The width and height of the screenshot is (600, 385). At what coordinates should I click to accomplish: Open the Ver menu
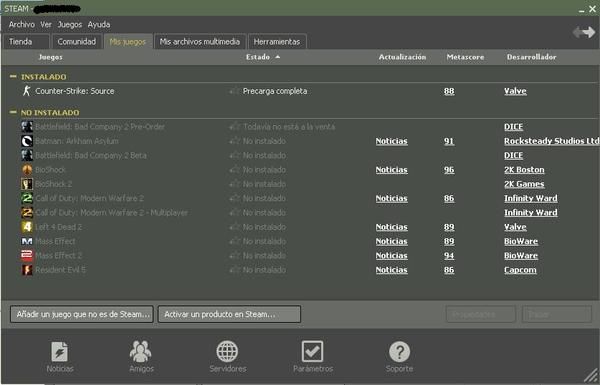pos(46,24)
